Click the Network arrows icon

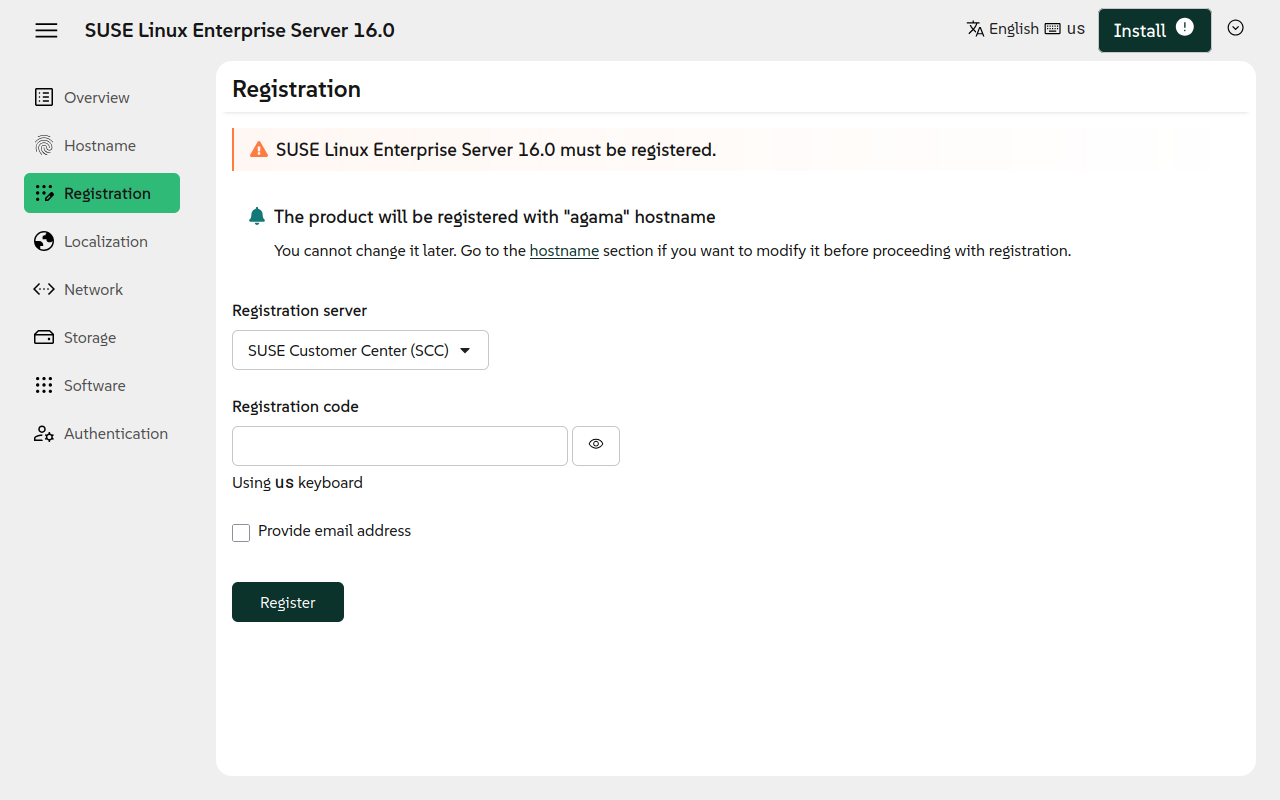[44, 289]
